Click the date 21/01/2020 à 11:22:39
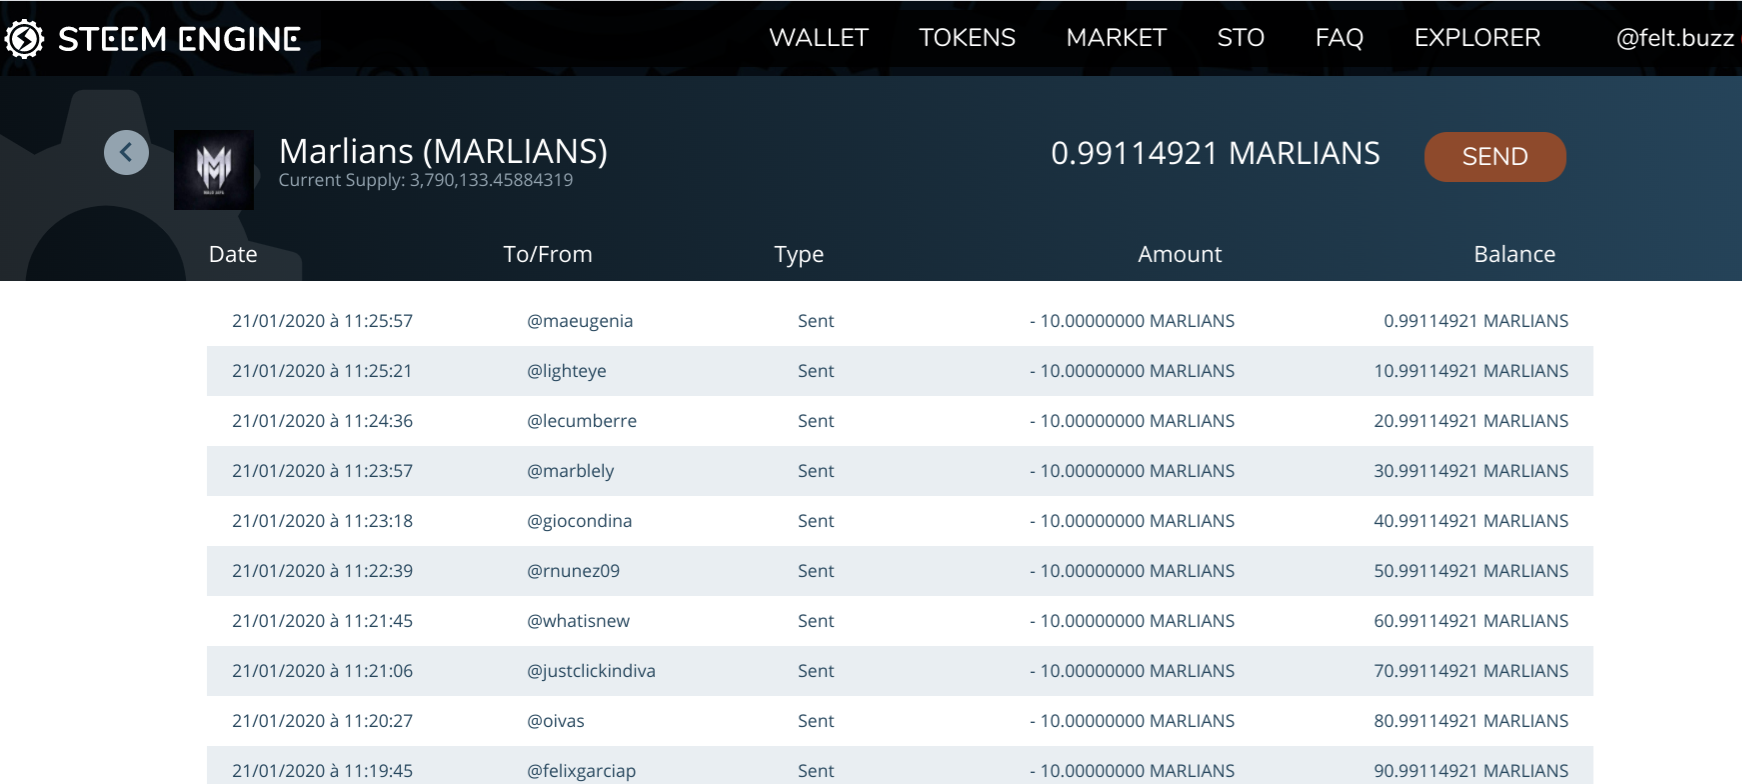Image resolution: width=1742 pixels, height=784 pixels. [x=323, y=571]
